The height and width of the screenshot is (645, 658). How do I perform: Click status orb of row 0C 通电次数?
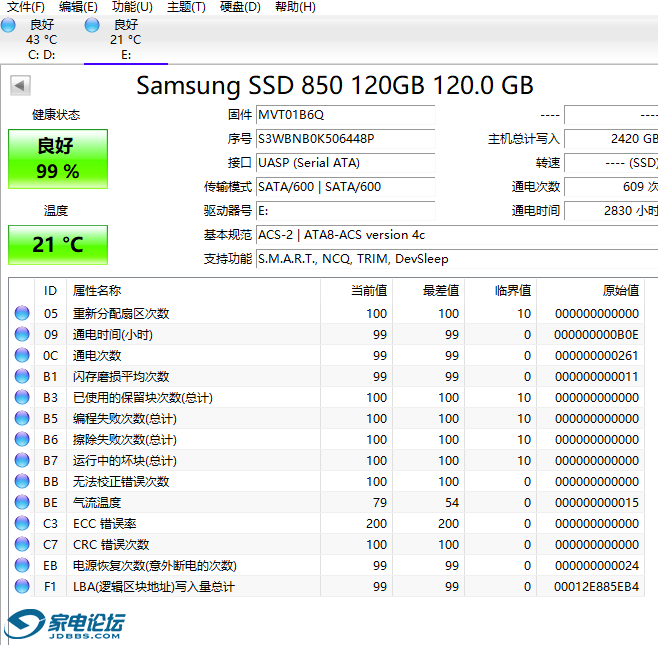click(x=22, y=355)
